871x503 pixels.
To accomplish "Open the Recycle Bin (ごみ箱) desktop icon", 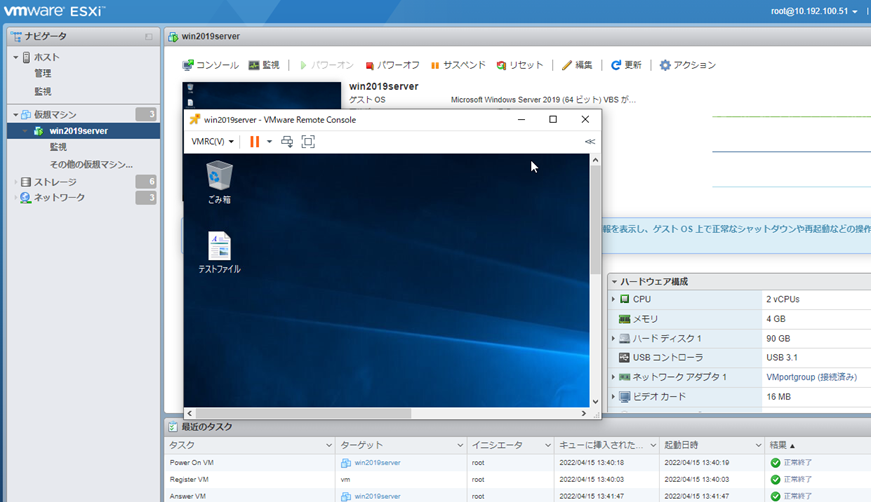I will tap(219, 181).
